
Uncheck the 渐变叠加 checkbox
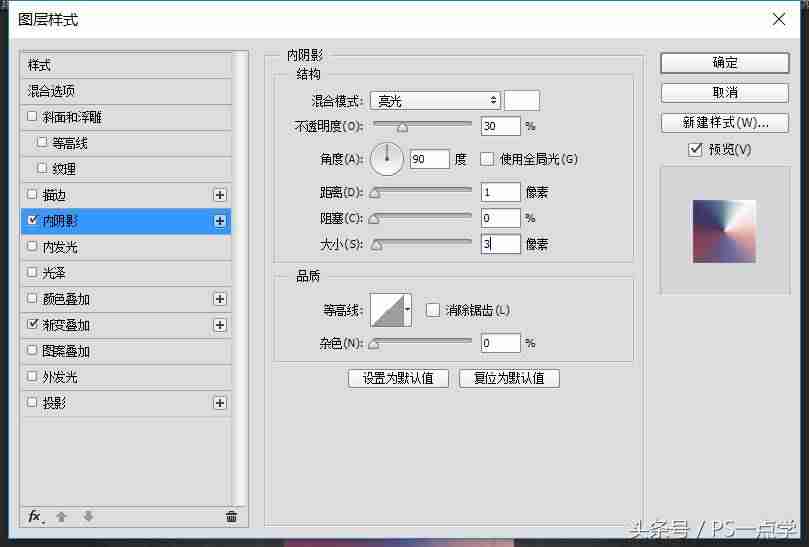pos(33,324)
